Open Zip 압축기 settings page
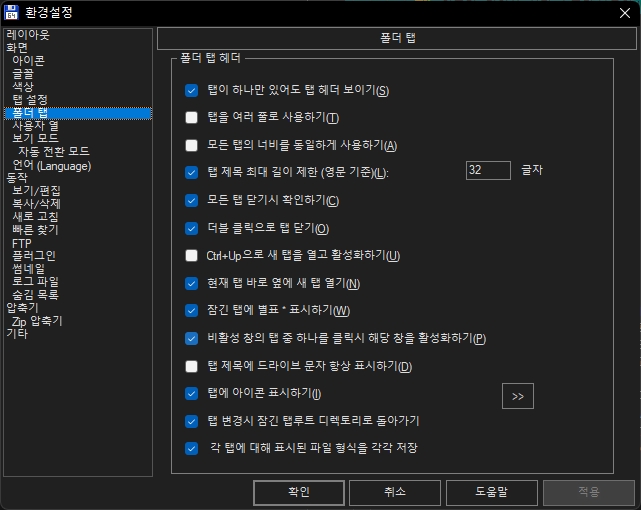The width and height of the screenshot is (641, 510). point(37,321)
